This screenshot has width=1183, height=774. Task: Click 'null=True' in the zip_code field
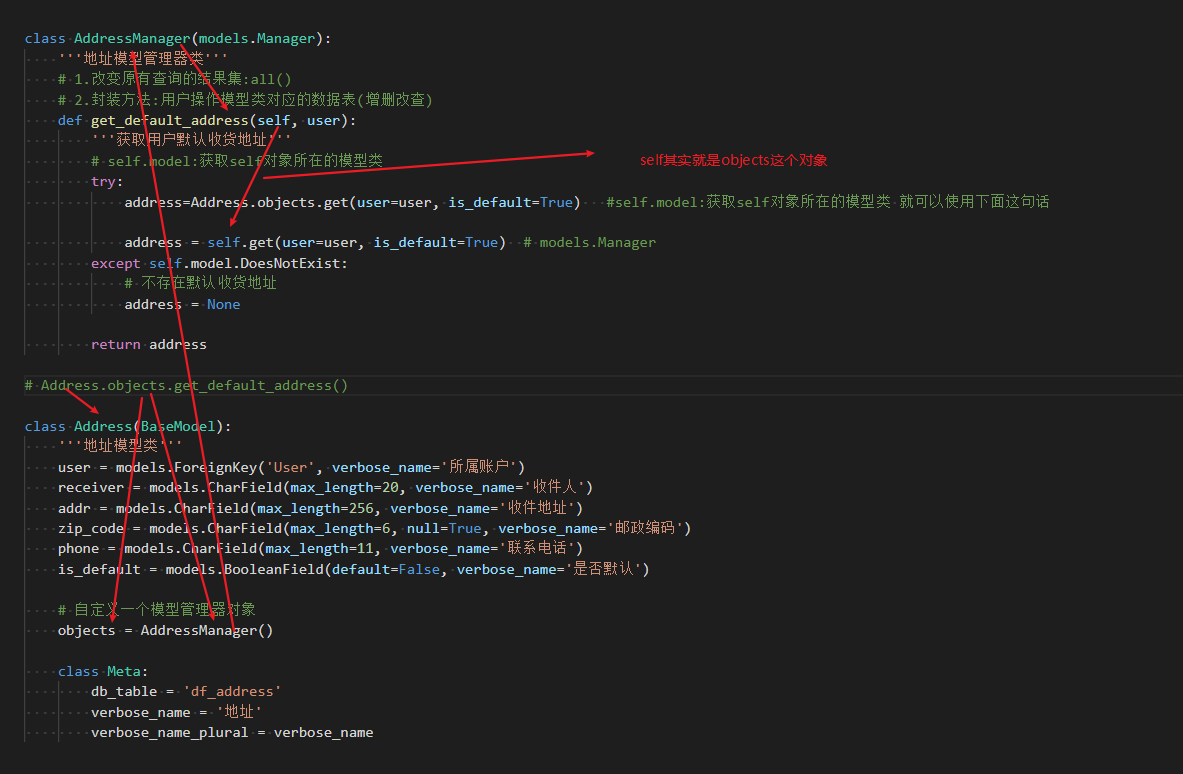pos(444,529)
